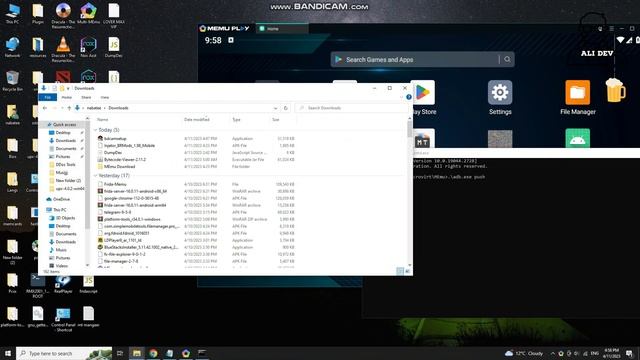Select 3D Objects in the navigation pane
Viewport: 640px width, 360px height.
click(65, 218)
